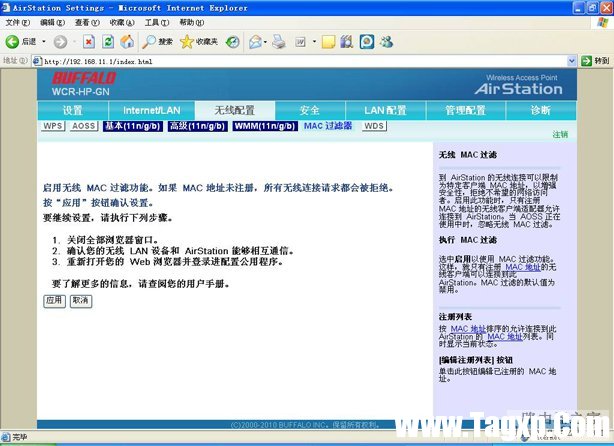Open the Mail button dropdown arrow
The height and width of the screenshot is (446, 614).
point(265,42)
